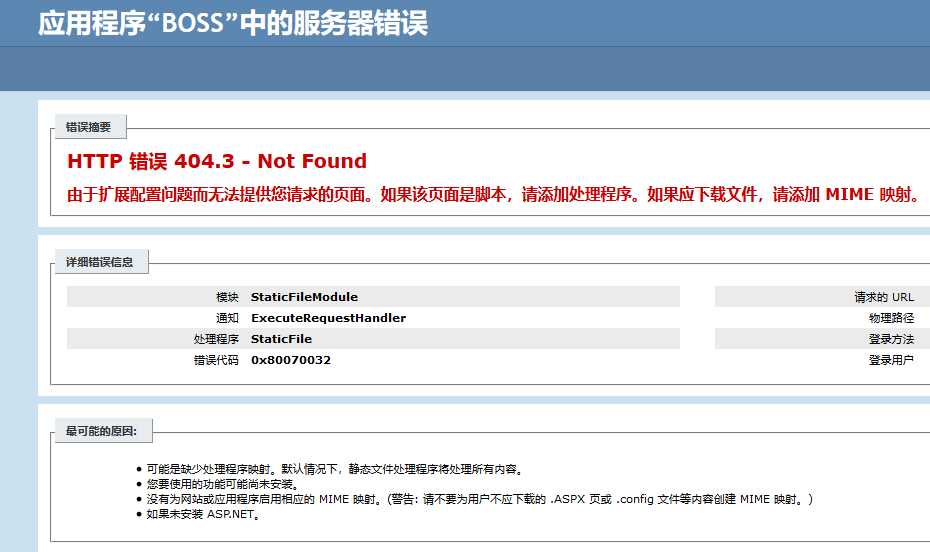Click the 最可能的原因 section label
Image resolution: width=930 pixels, height=552 pixels.
[x=101, y=432]
